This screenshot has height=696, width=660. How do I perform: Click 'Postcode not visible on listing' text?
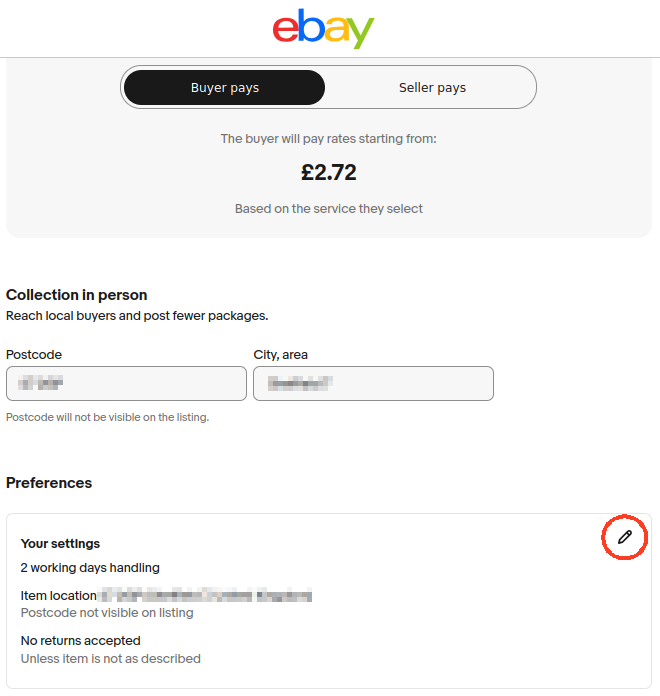coord(107,613)
